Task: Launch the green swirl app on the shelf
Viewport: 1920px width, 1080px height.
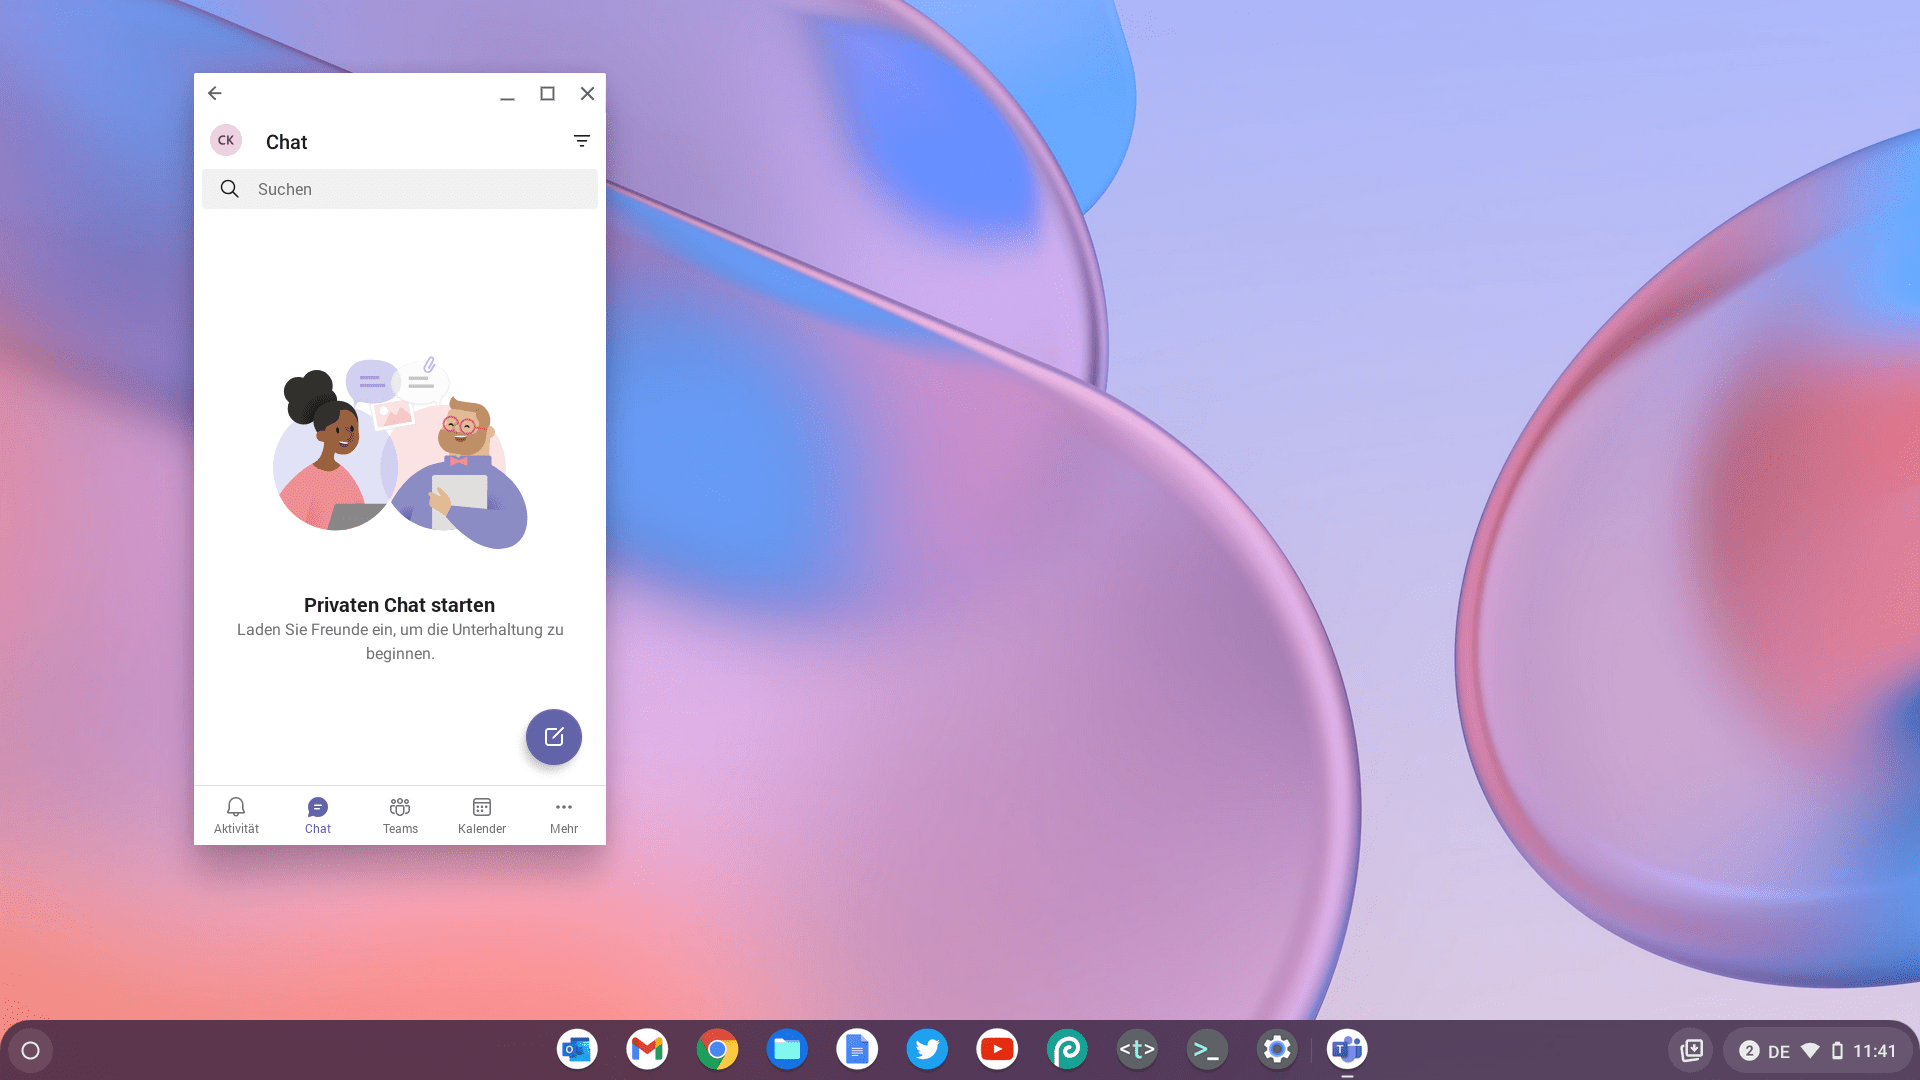Action: [x=1067, y=1049]
